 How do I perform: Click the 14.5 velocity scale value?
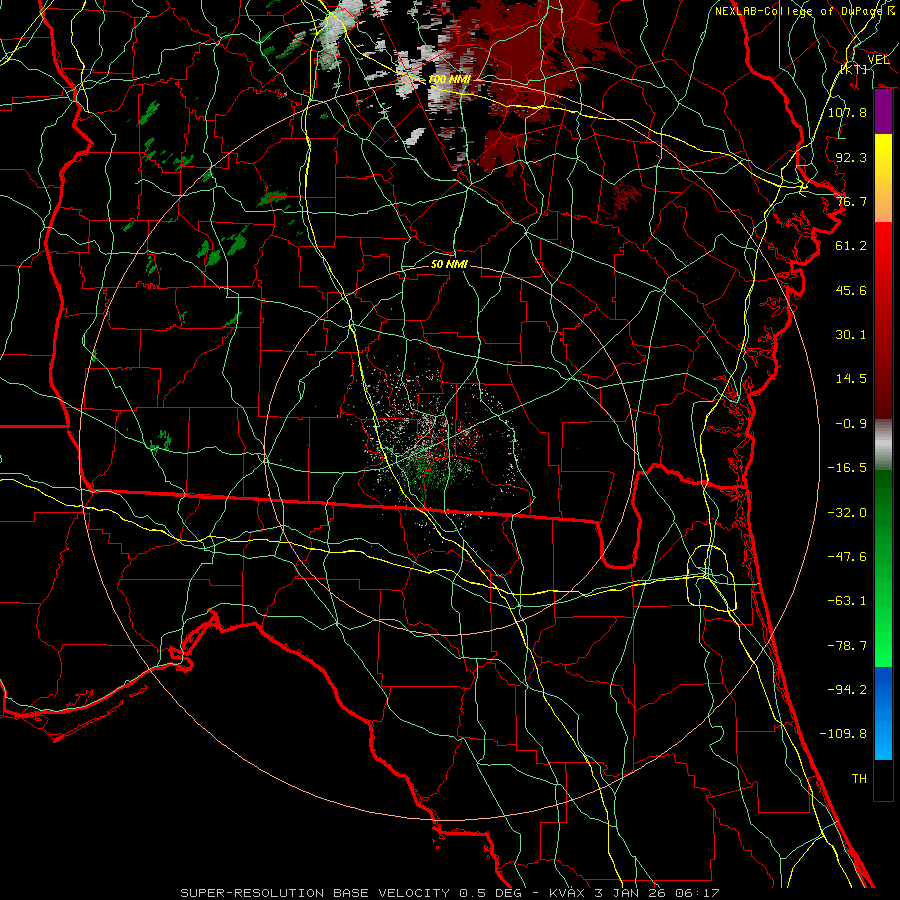(851, 379)
